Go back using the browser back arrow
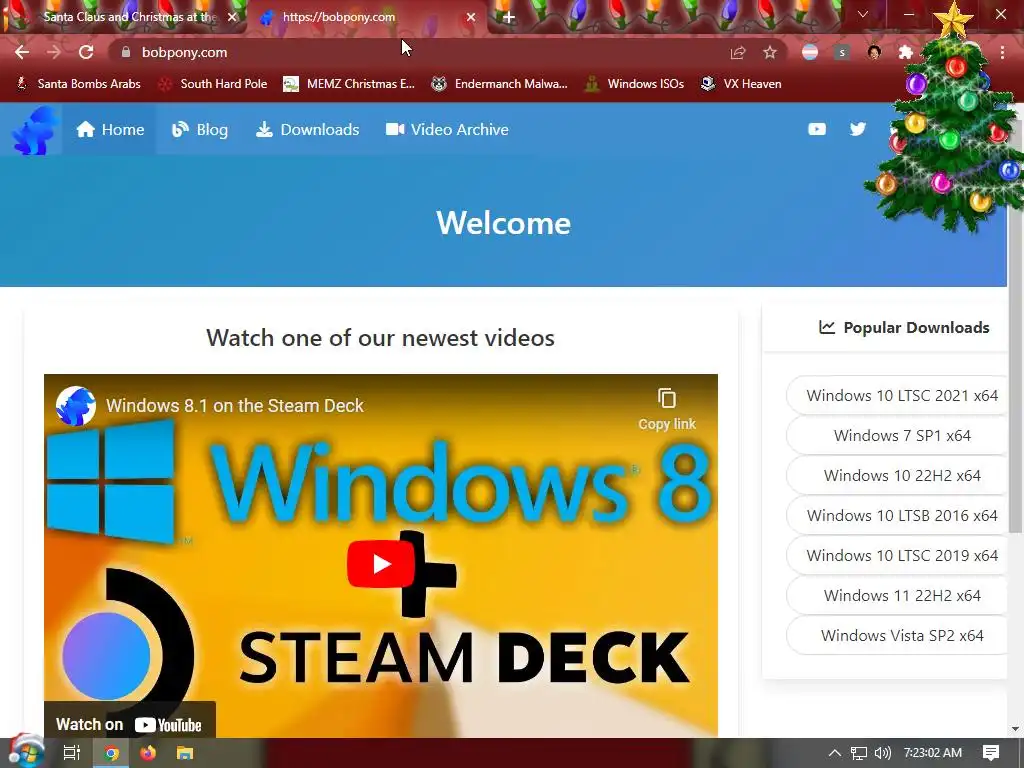Image resolution: width=1024 pixels, height=768 pixels. click(x=22, y=52)
